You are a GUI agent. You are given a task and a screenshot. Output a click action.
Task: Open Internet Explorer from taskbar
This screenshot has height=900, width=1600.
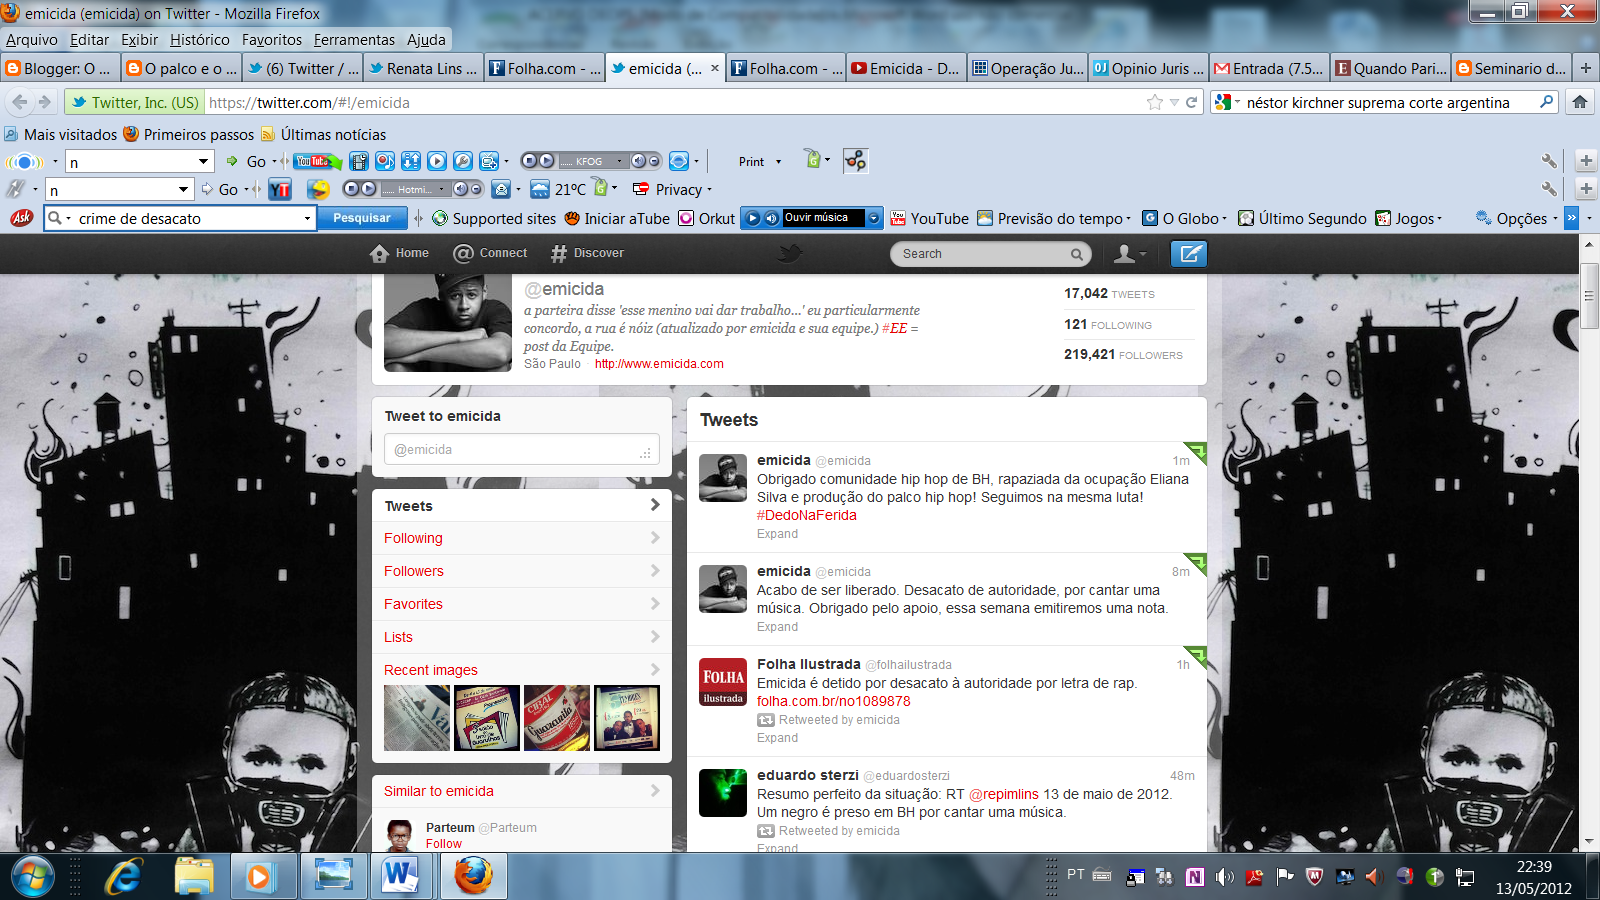pos(124,877)
